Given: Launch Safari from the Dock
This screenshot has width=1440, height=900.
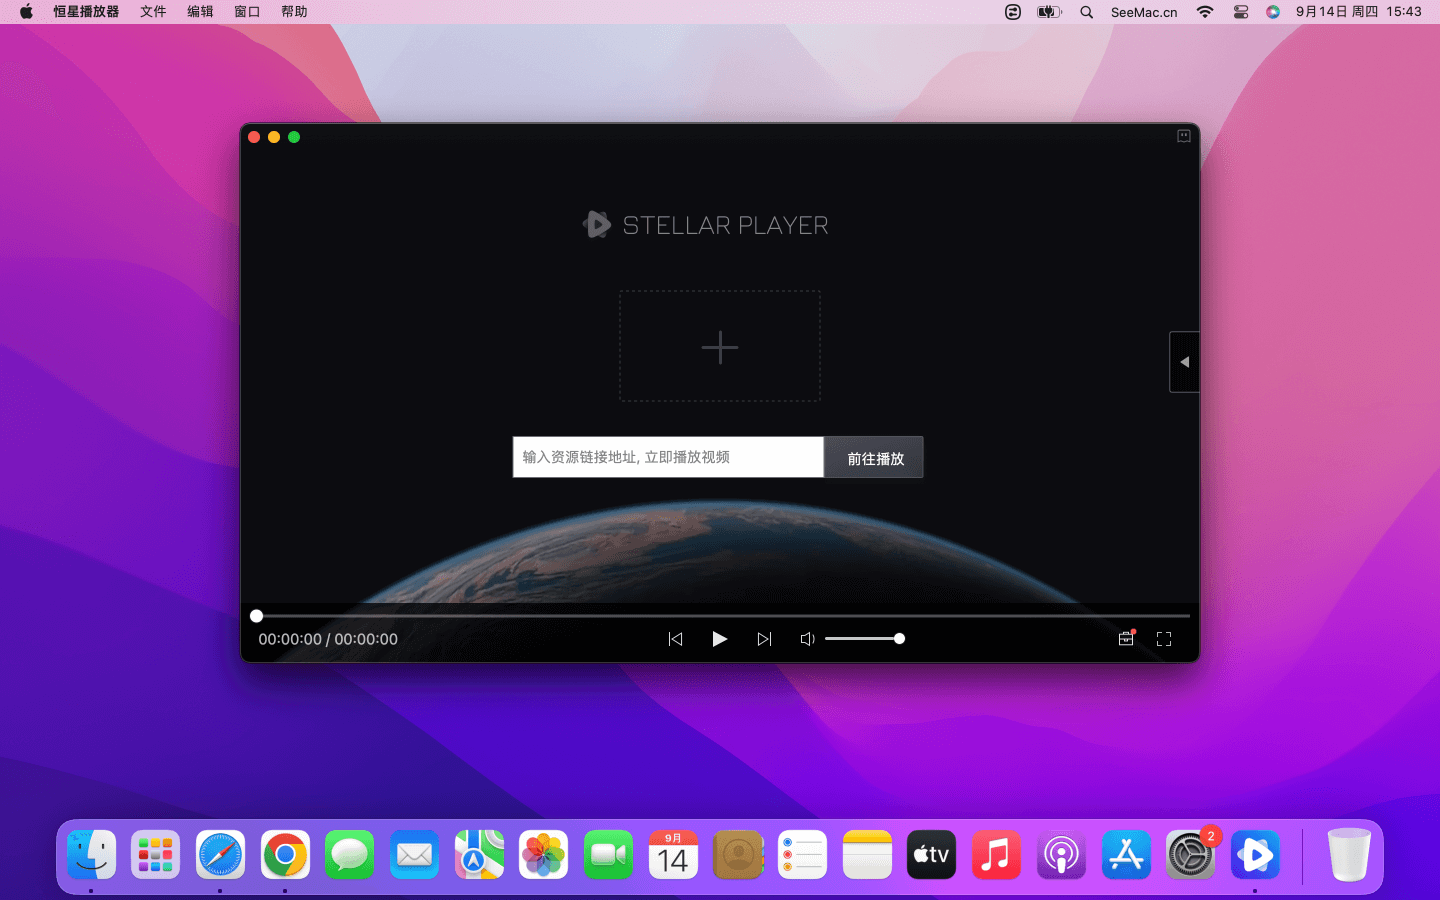Looking at the screenshot, I should click(x=220, y=855).
